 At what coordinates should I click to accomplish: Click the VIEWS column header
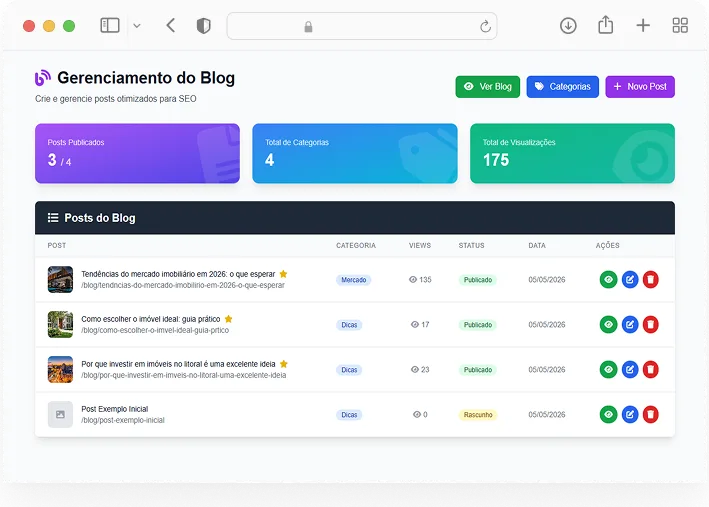(x=420, y=246)
